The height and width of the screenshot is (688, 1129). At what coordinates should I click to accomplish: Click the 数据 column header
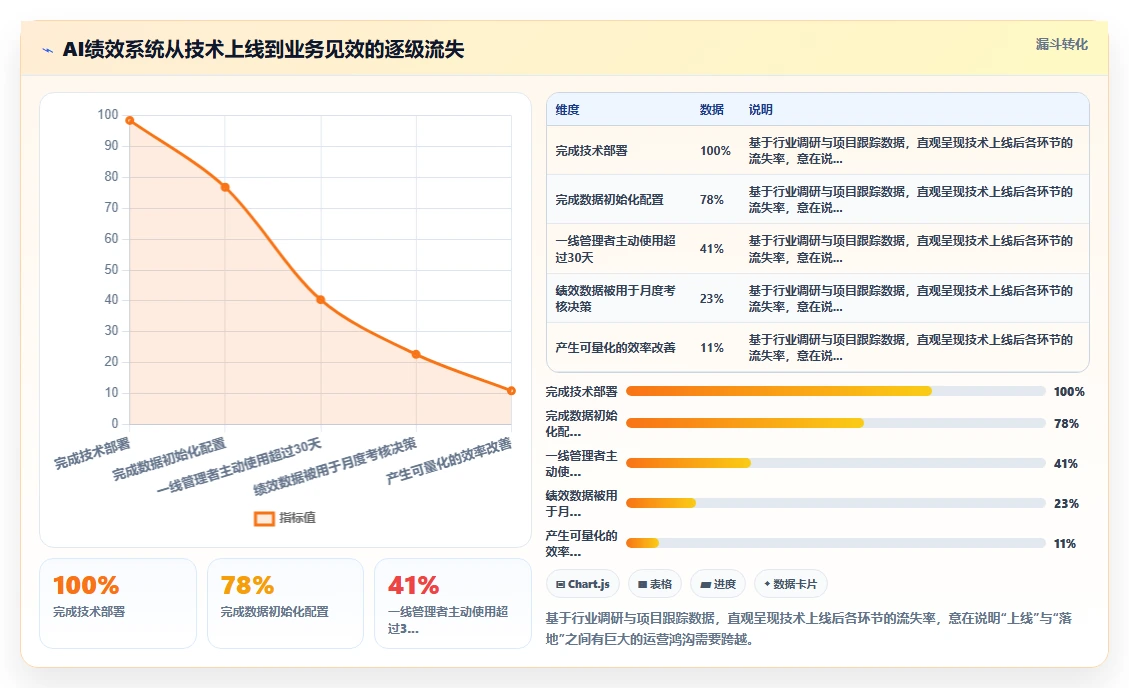pyautogui.click(x=711, y=109)
